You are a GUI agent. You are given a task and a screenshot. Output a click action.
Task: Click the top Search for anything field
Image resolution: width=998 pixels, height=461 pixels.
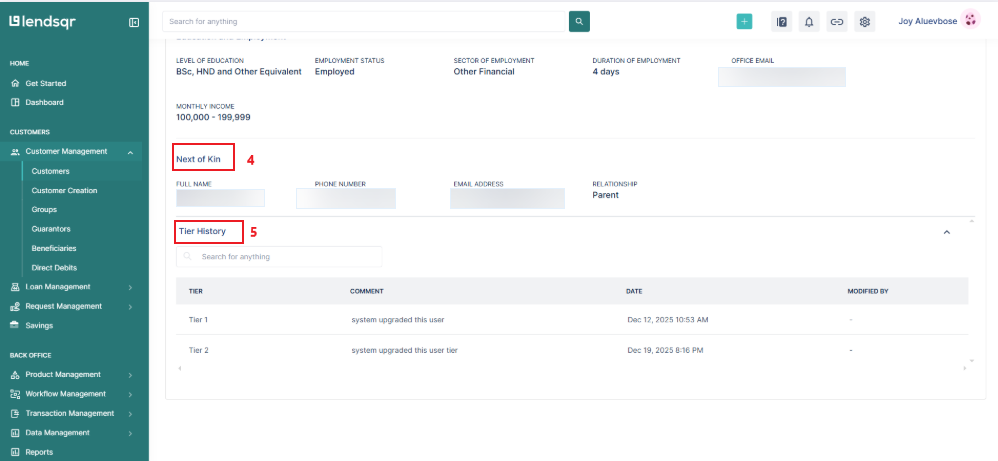click(x=364, y=21)
